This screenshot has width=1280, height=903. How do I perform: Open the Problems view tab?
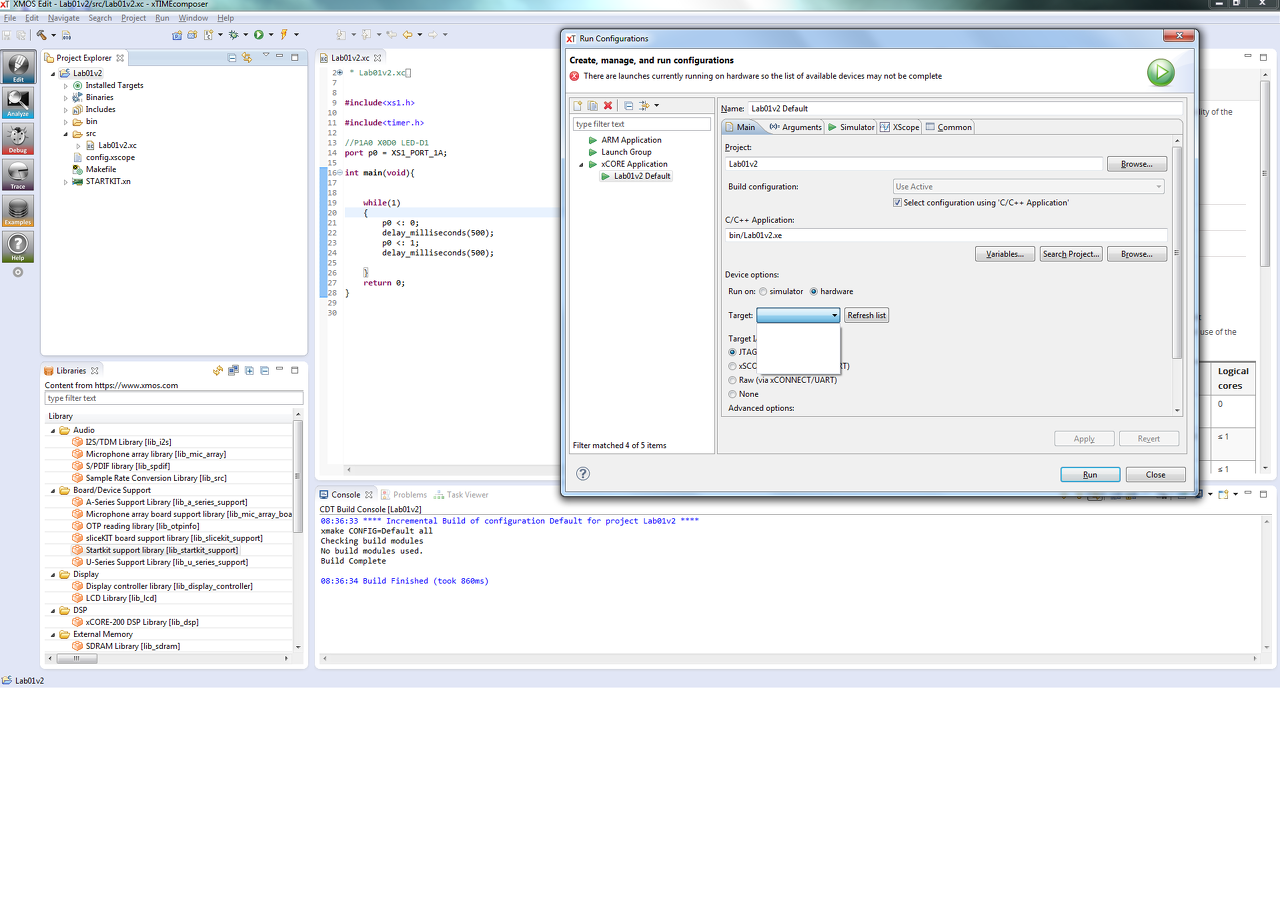[403, 495]
